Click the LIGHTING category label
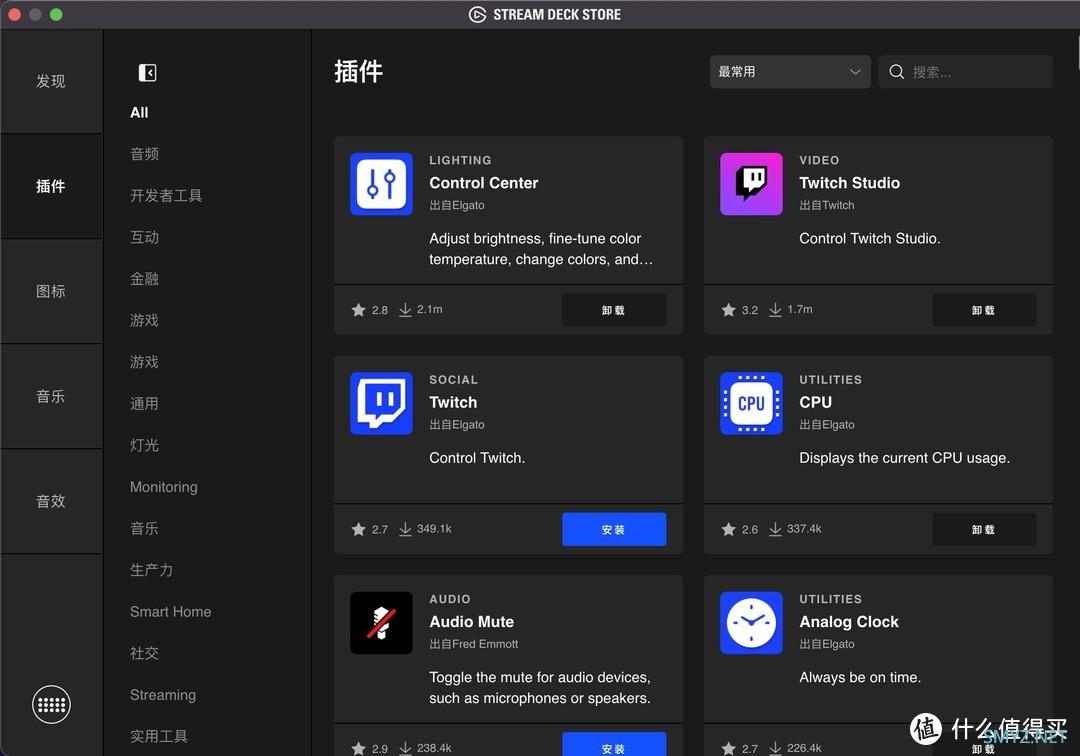The width and height of the screenshot is (1080, 756). click(460, 160)
